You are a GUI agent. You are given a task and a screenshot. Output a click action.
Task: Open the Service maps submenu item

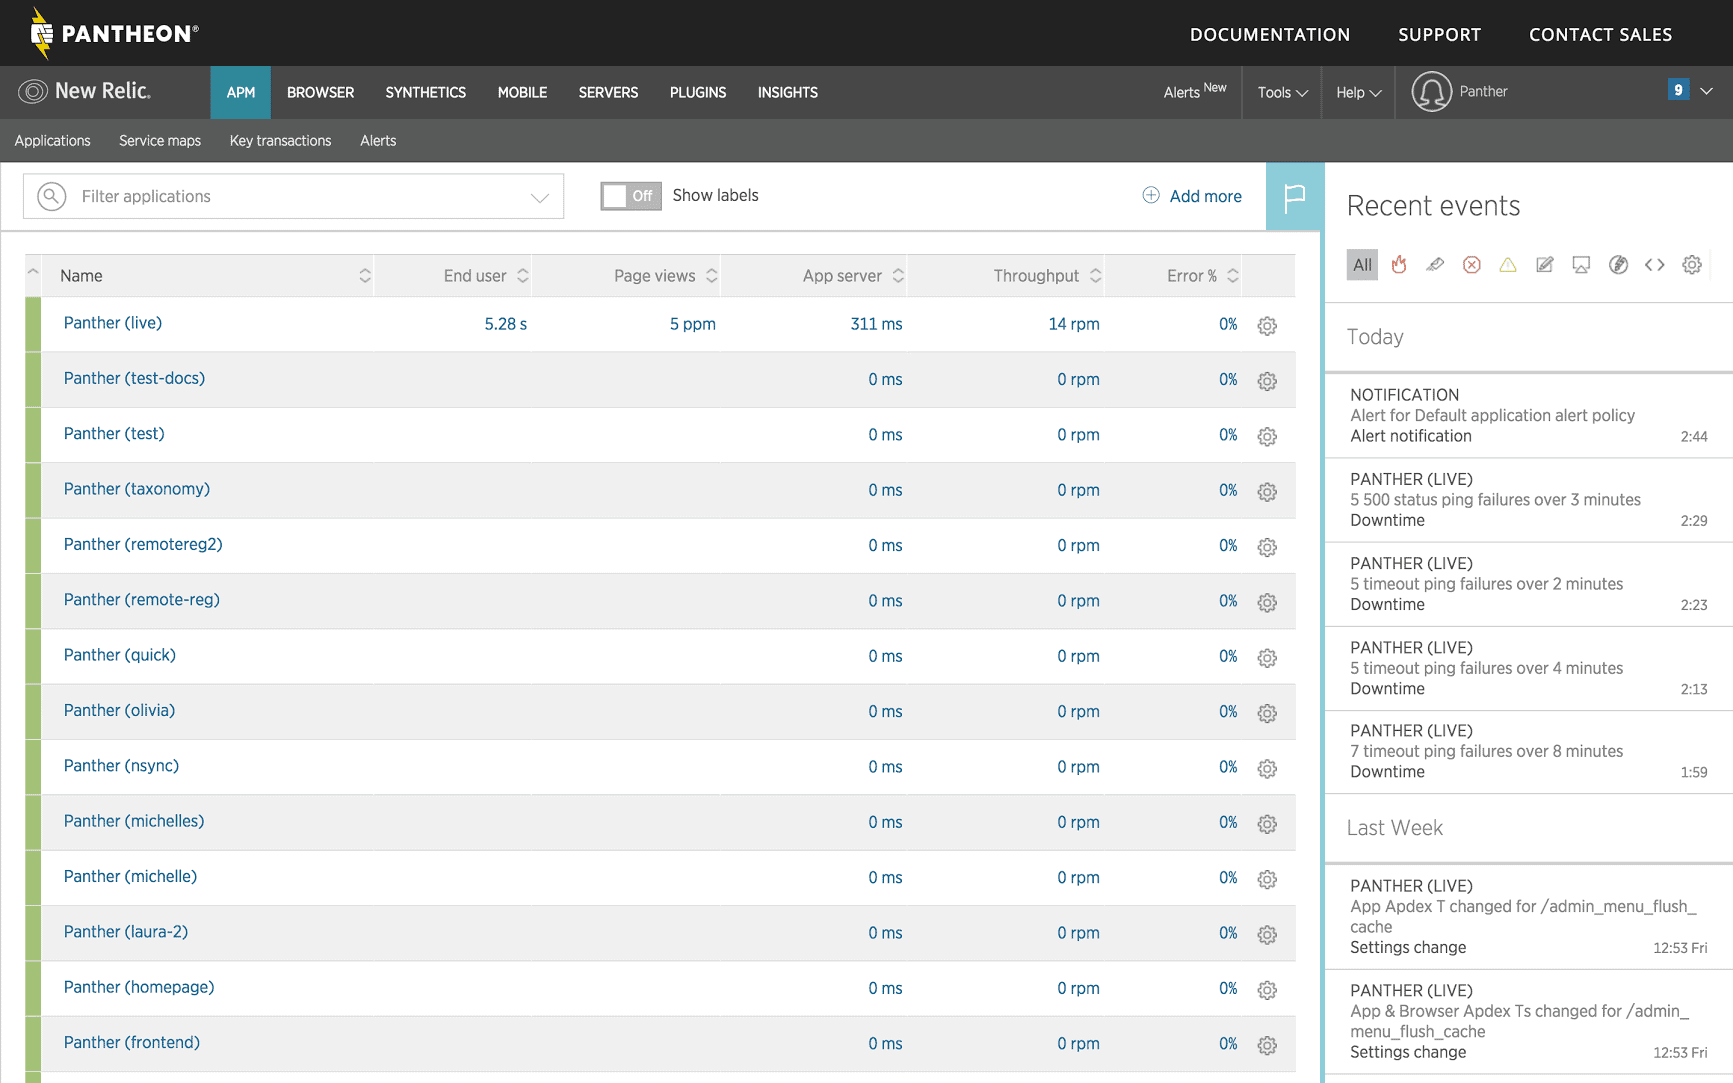pyautogui.click(x=160, y=141)
